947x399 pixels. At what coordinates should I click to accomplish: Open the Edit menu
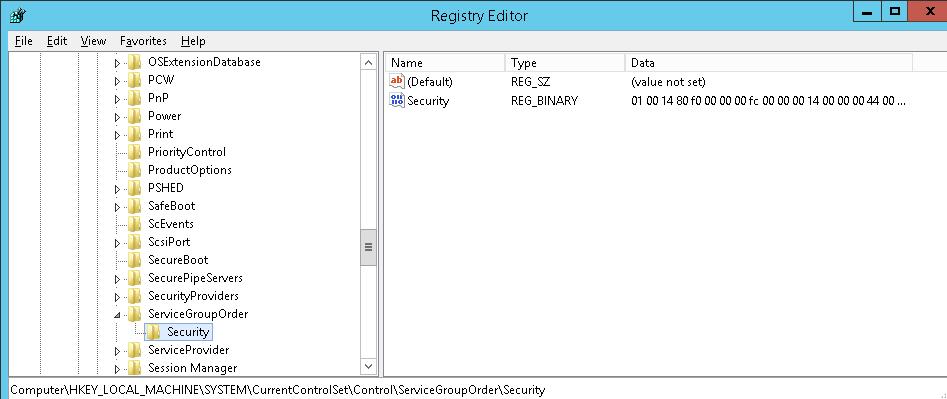click(x=57, y=41)
